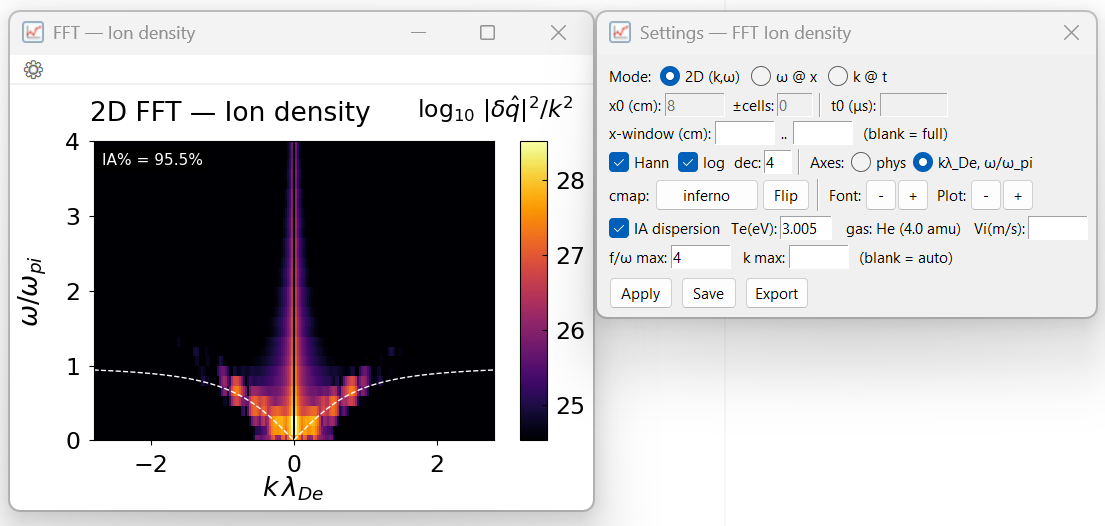1105x526 pixels.
Task: Open the inferno colormap selector
Action: coord(706,195)
